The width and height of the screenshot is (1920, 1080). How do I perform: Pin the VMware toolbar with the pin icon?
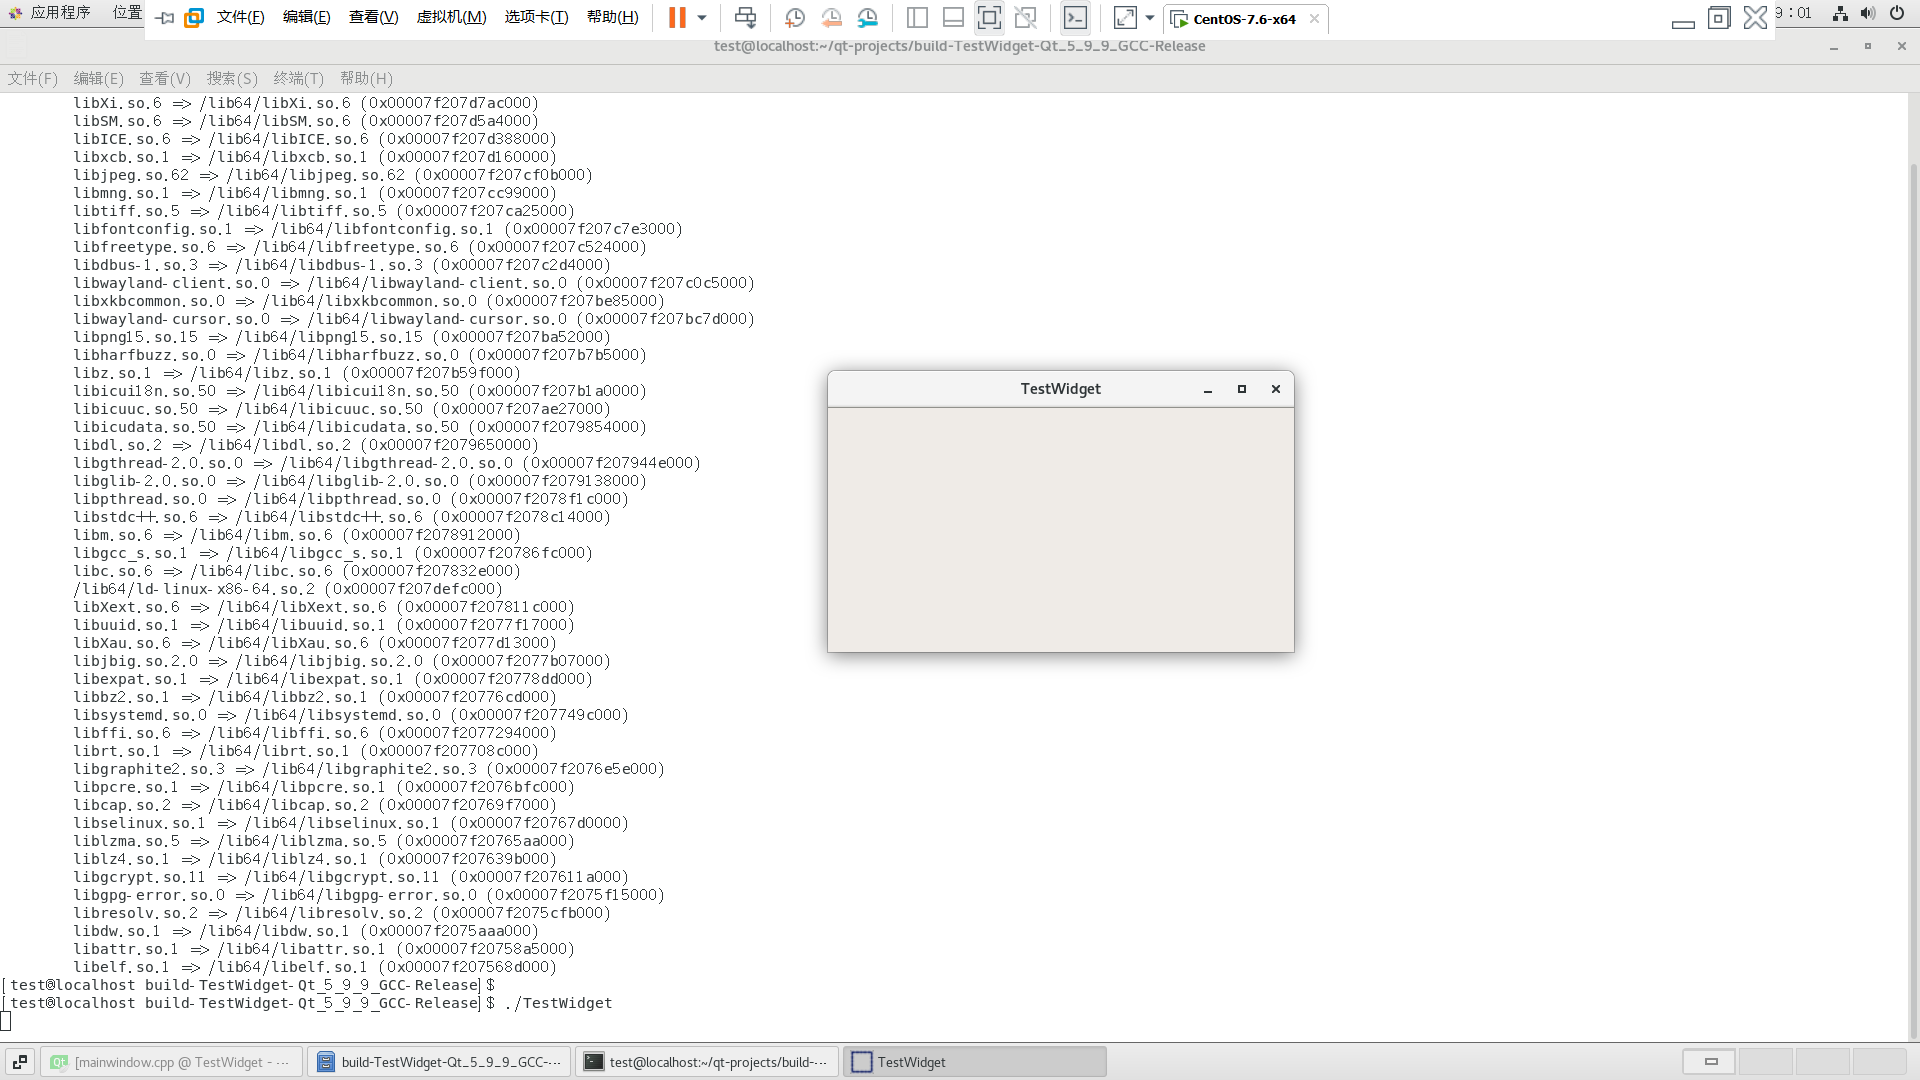163,17
